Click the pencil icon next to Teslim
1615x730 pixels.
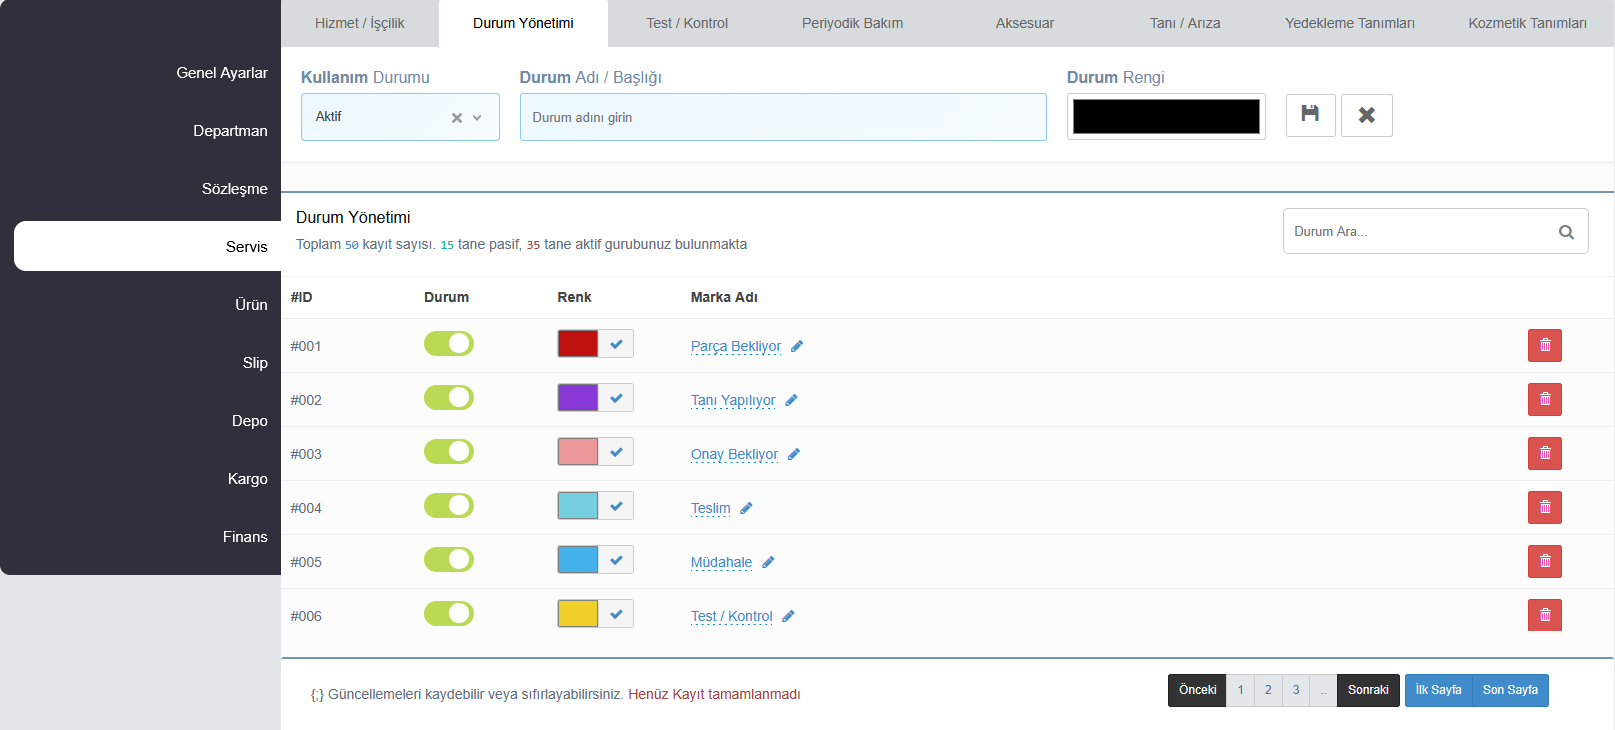point(746,508)
